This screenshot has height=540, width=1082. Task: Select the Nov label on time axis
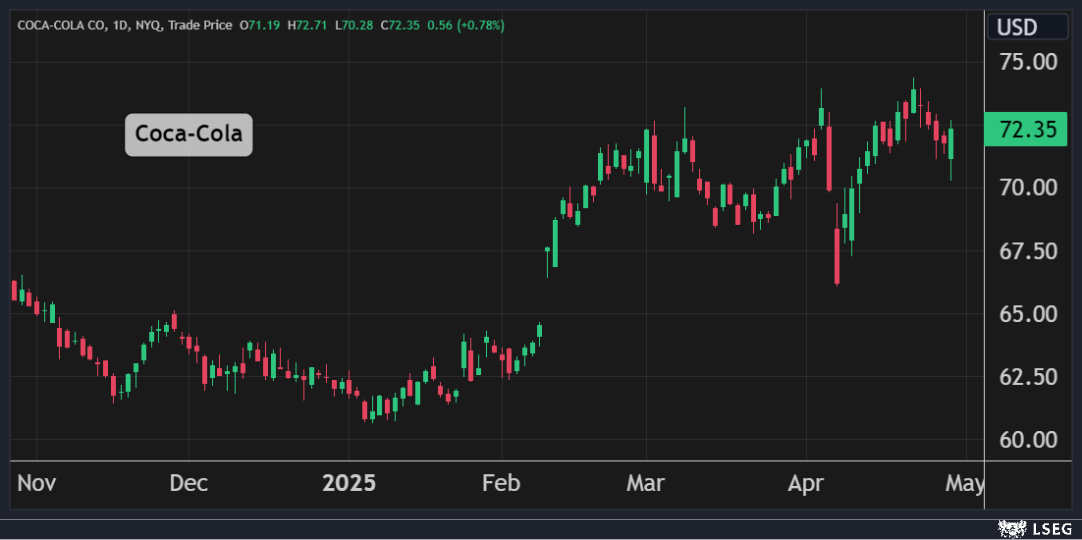[x=37, y=484]
